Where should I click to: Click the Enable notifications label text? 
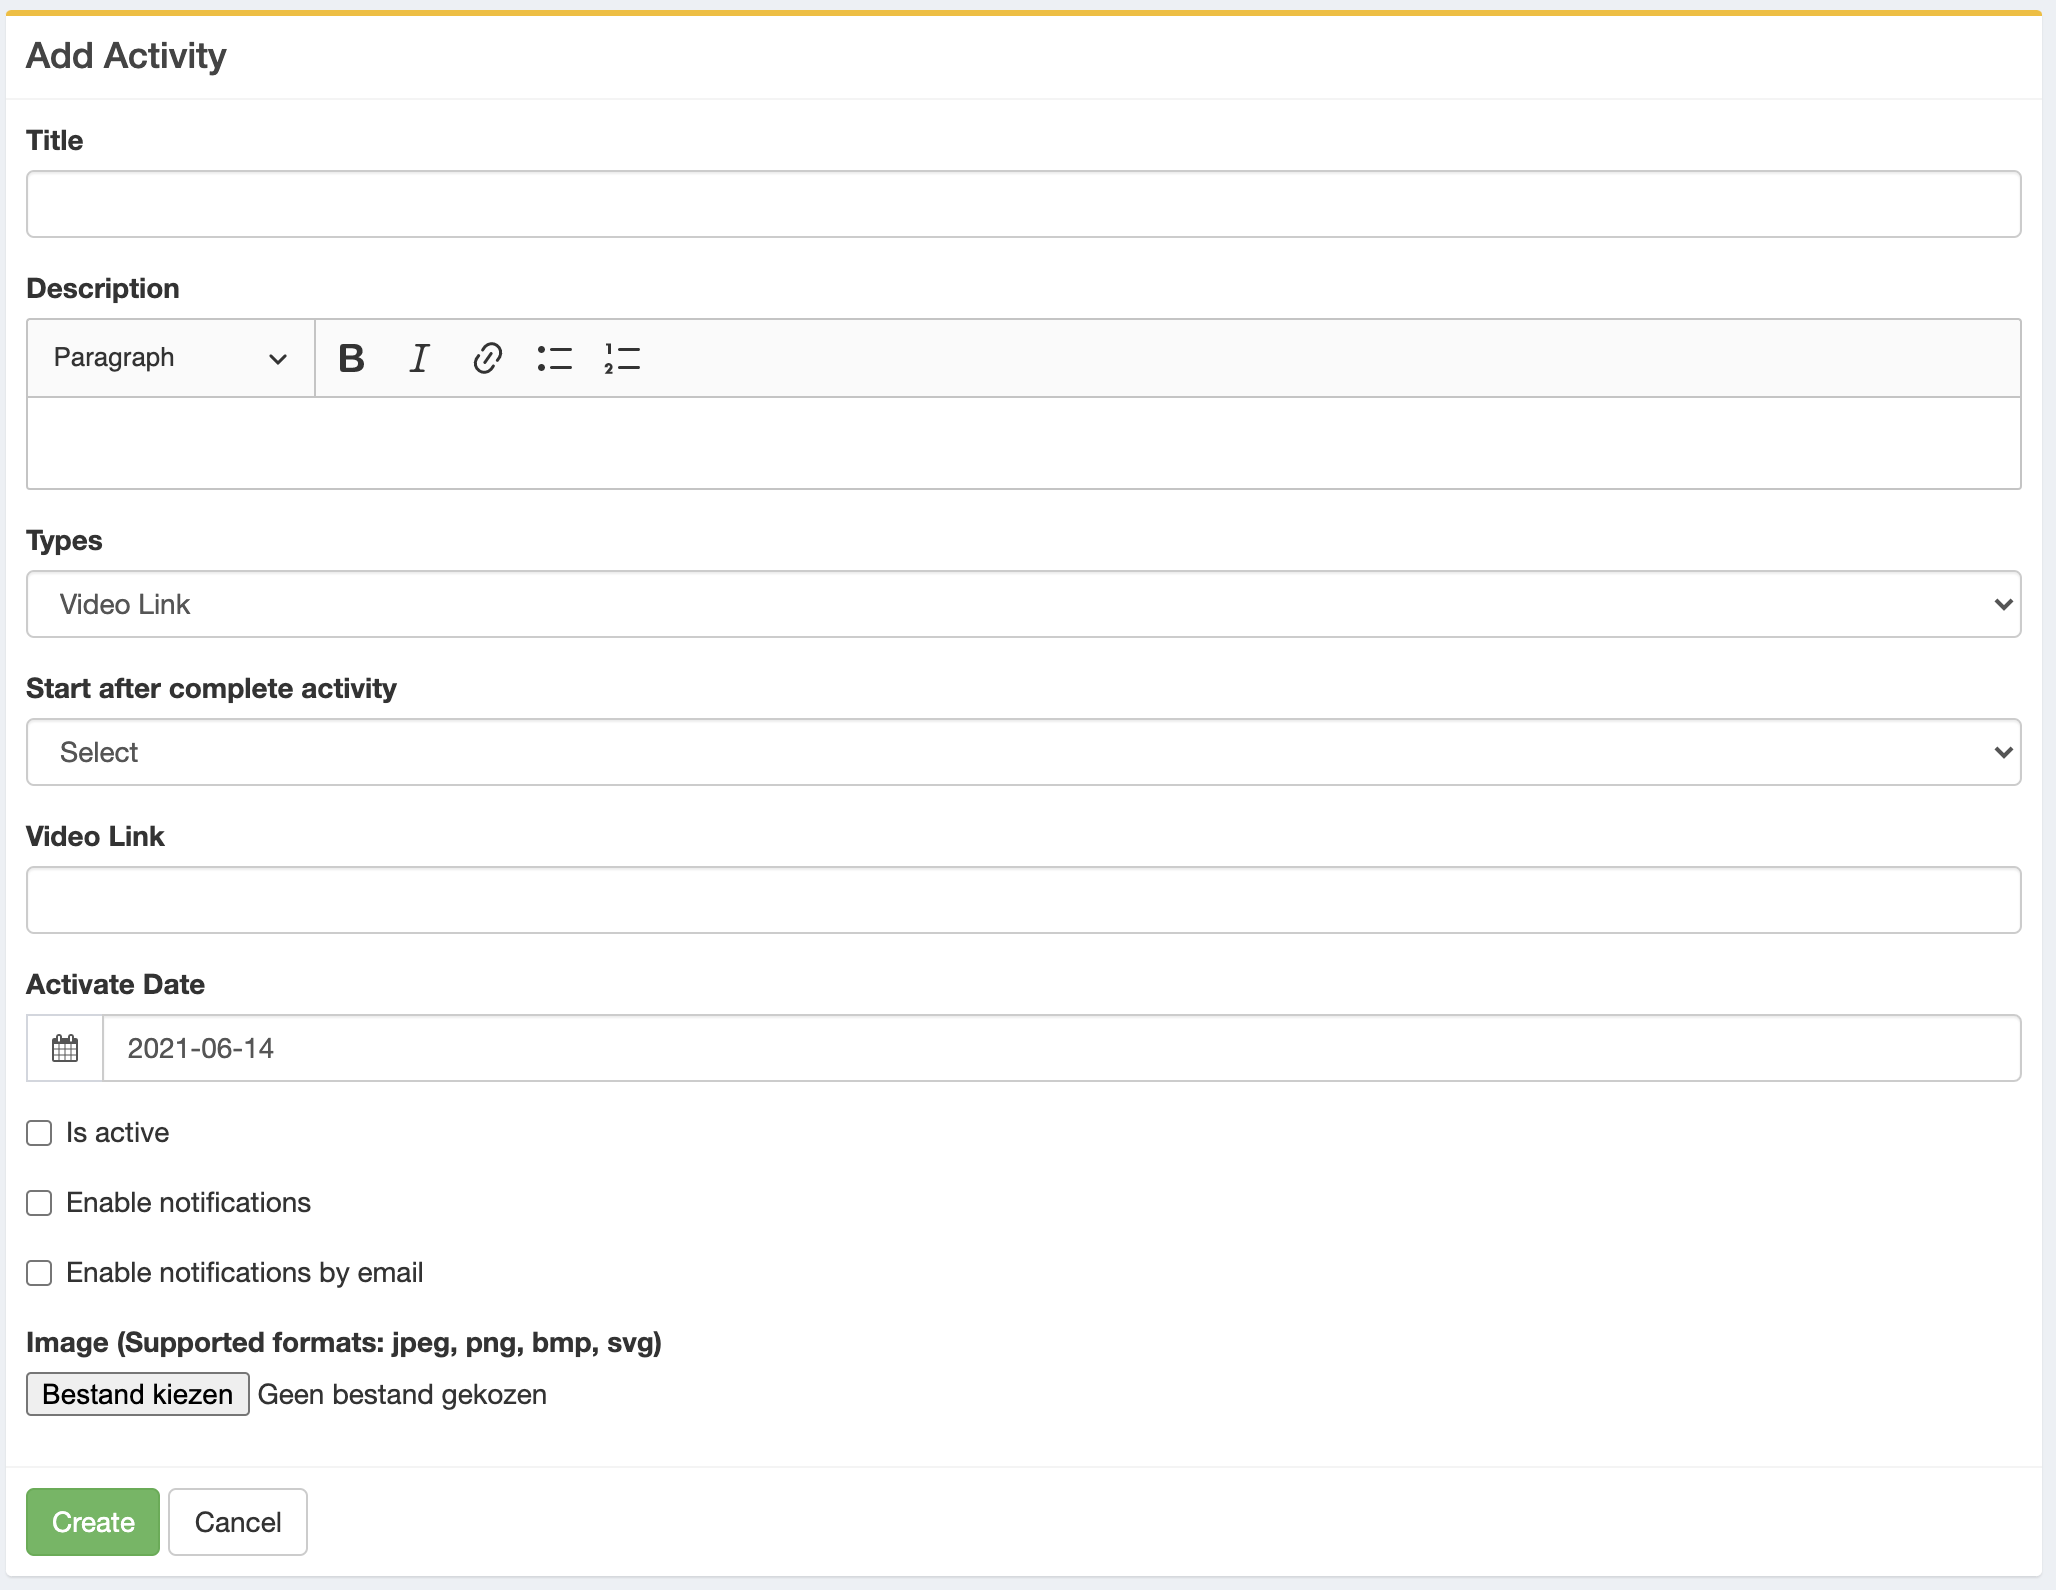189,1203
